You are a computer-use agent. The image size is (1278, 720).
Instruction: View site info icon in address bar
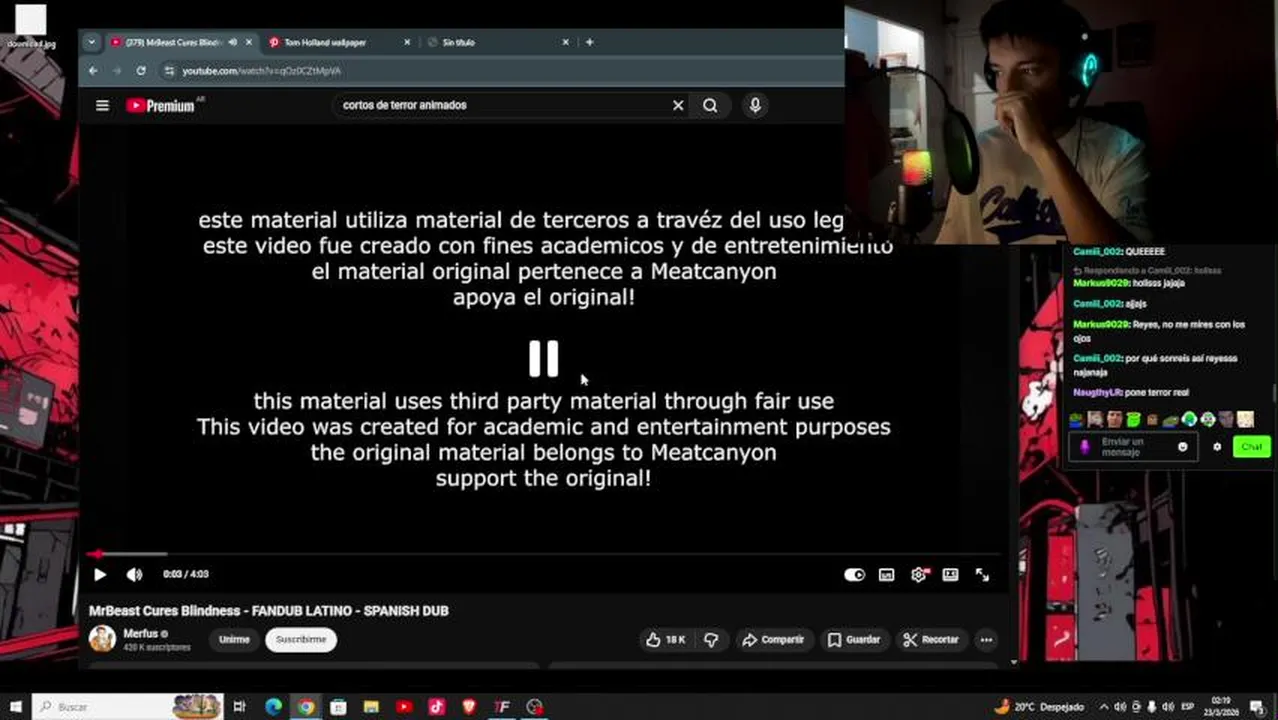(169, 71)
